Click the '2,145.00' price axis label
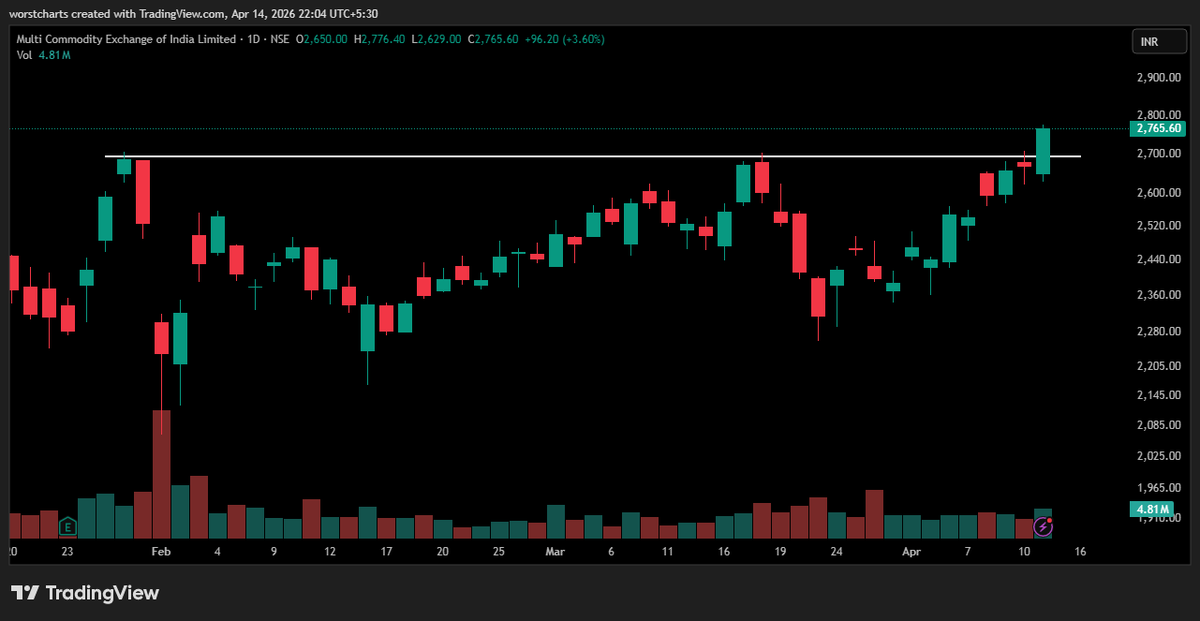This screenshot has height=621, width=1200. tap(1159, 396)
